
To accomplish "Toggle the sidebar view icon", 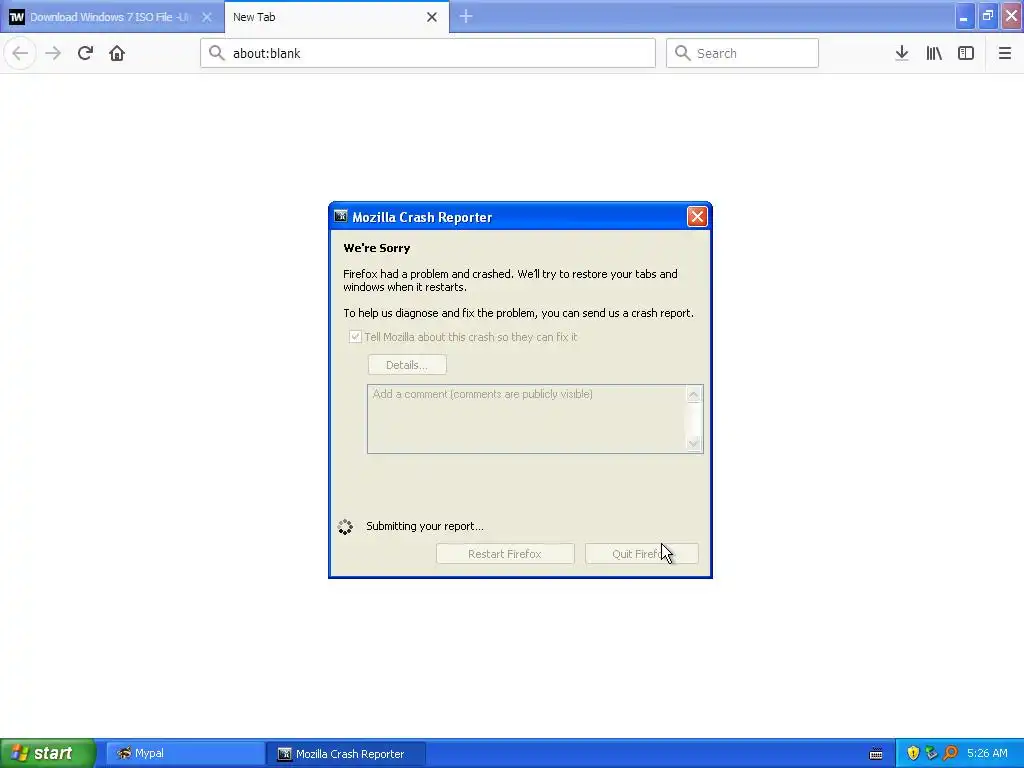I will tap(966, 53).
